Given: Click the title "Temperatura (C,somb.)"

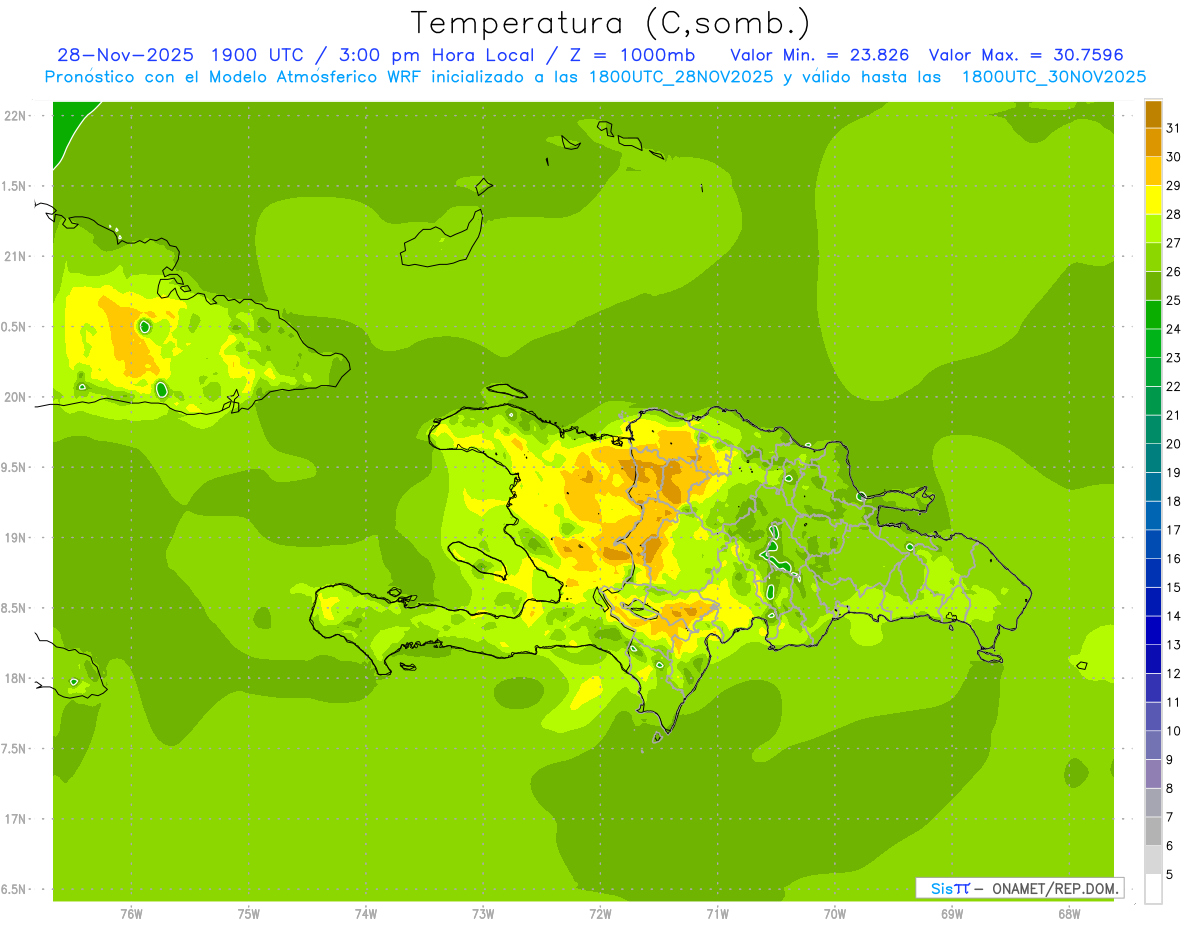Looking at the screenshot, I should click(x=610, y=23).
